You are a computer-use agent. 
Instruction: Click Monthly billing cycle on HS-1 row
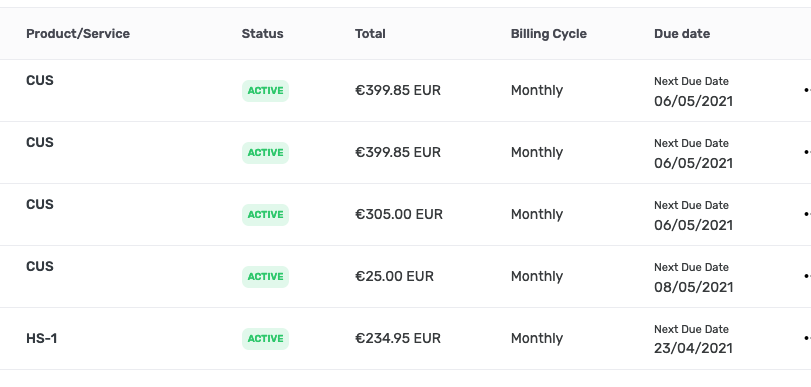coord(537,338)
